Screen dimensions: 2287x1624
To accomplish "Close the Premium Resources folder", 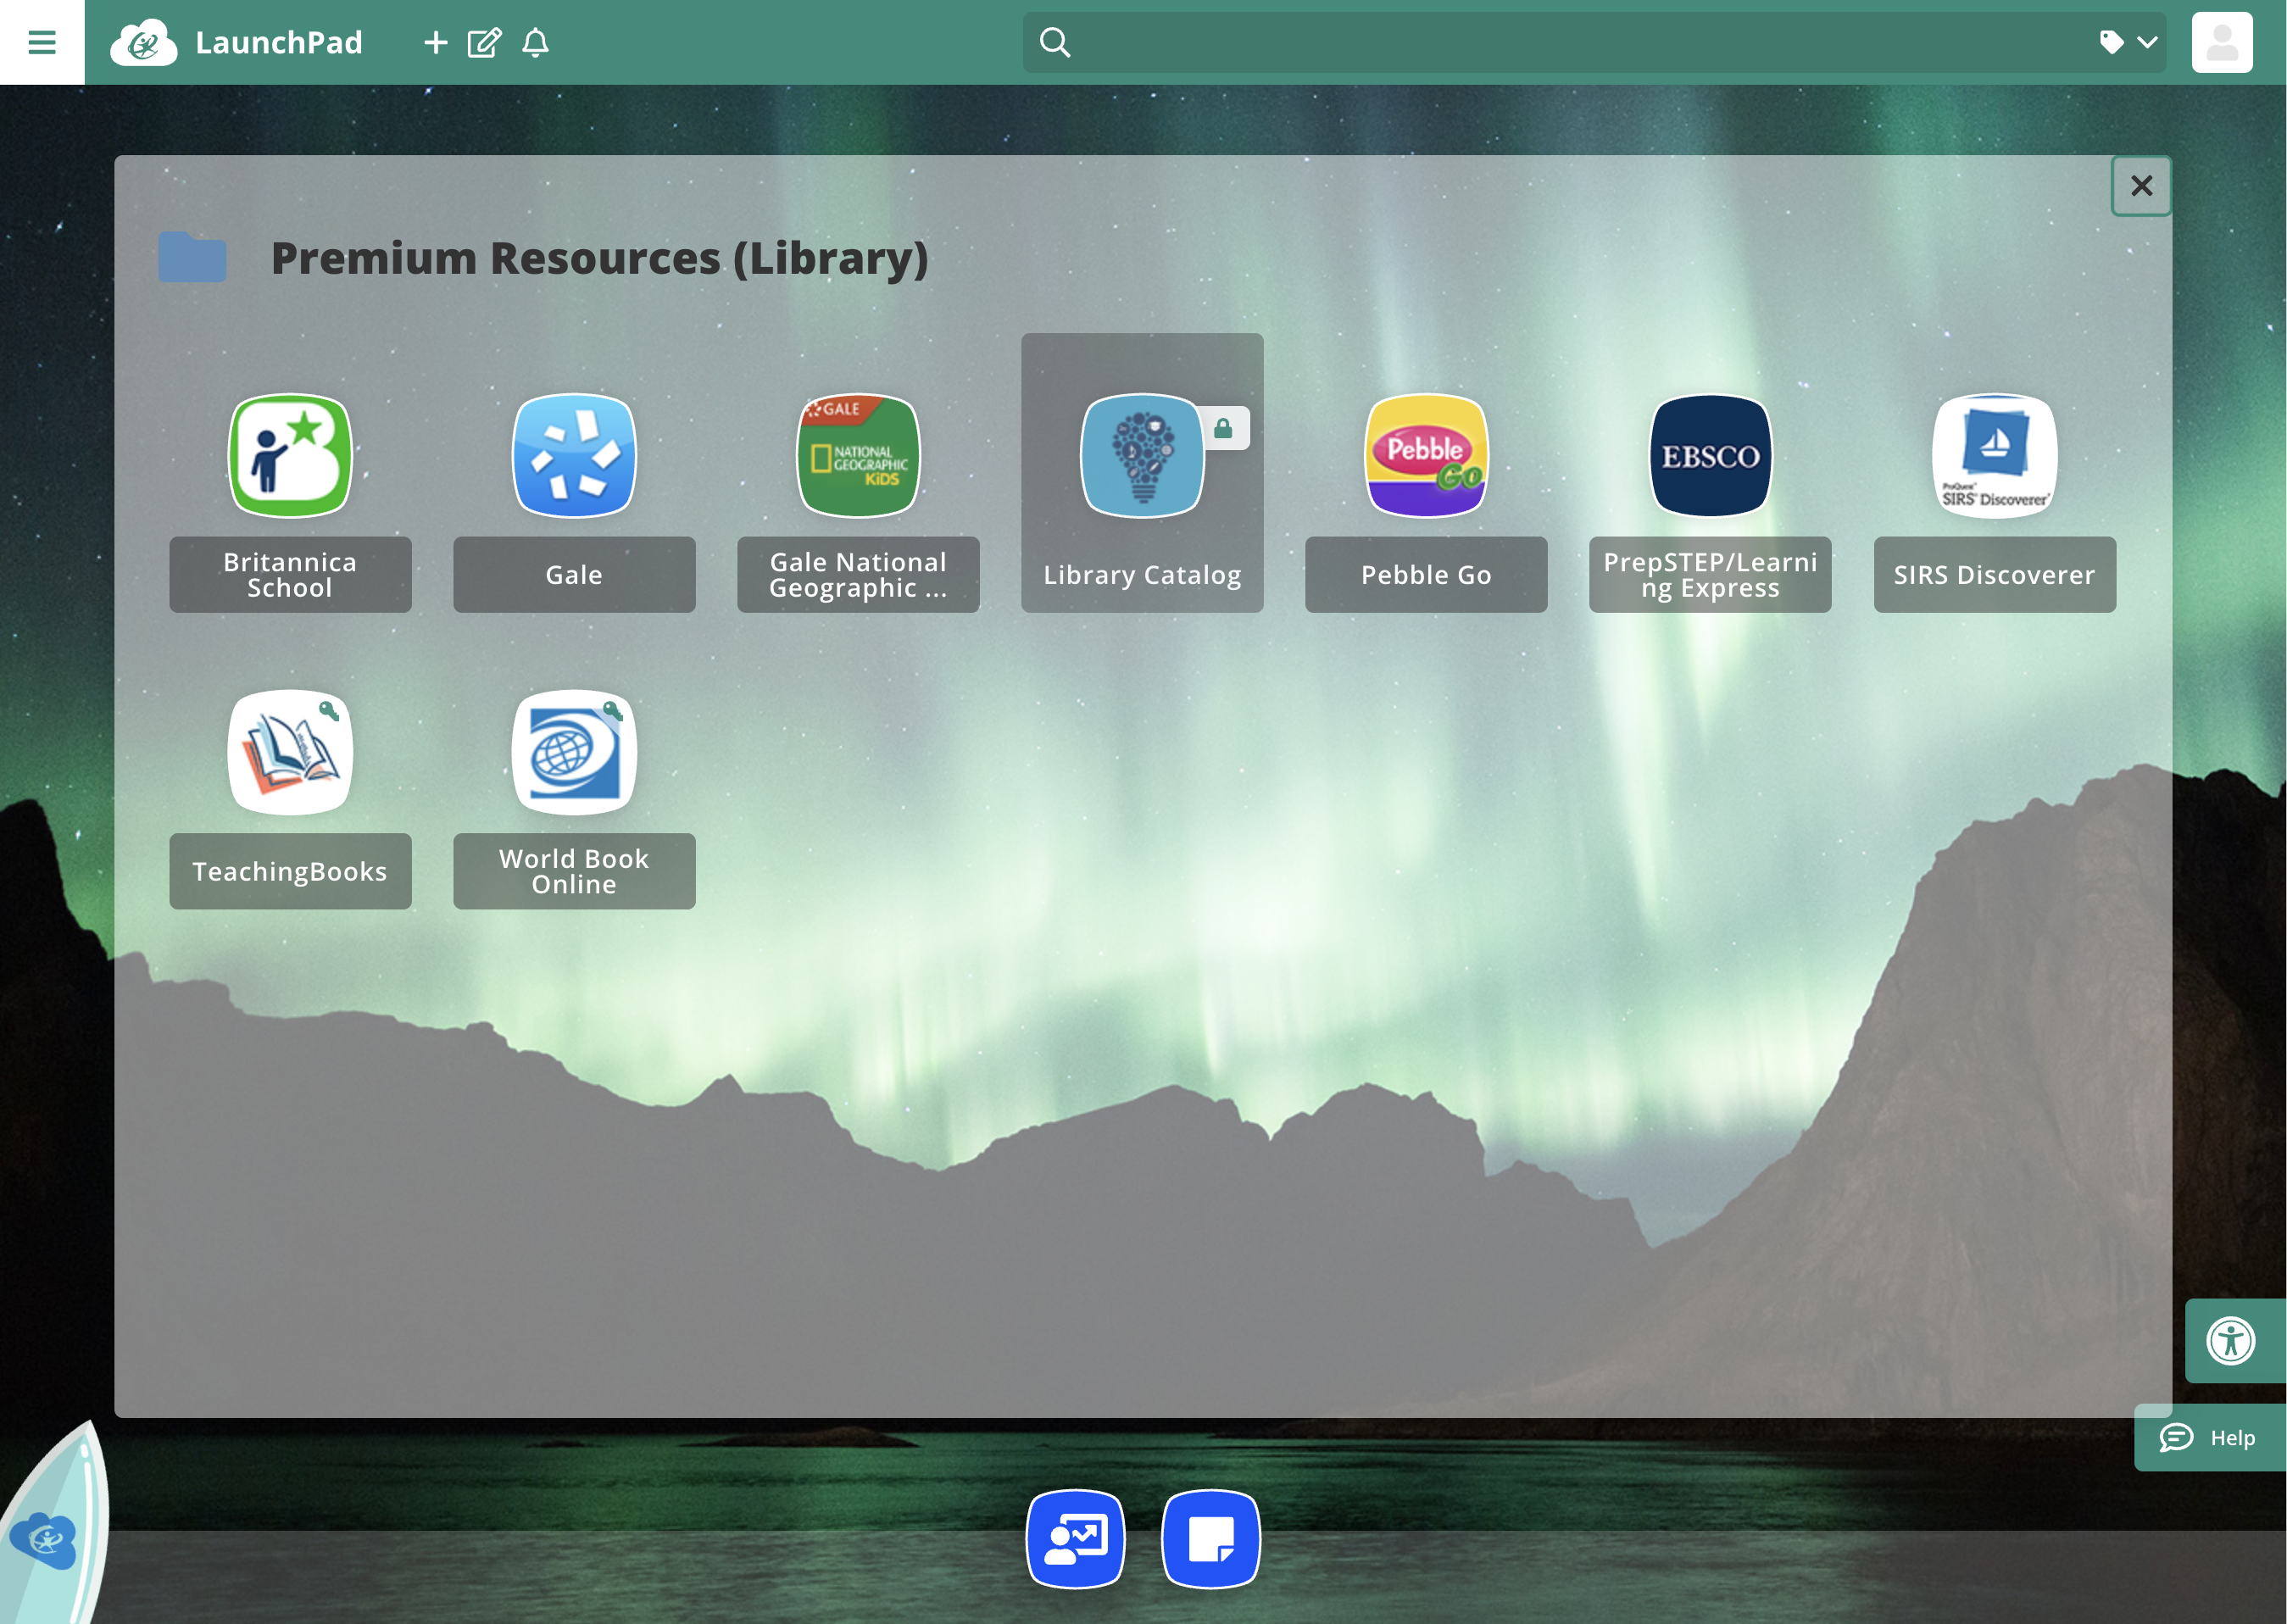I will [2141, 186].
